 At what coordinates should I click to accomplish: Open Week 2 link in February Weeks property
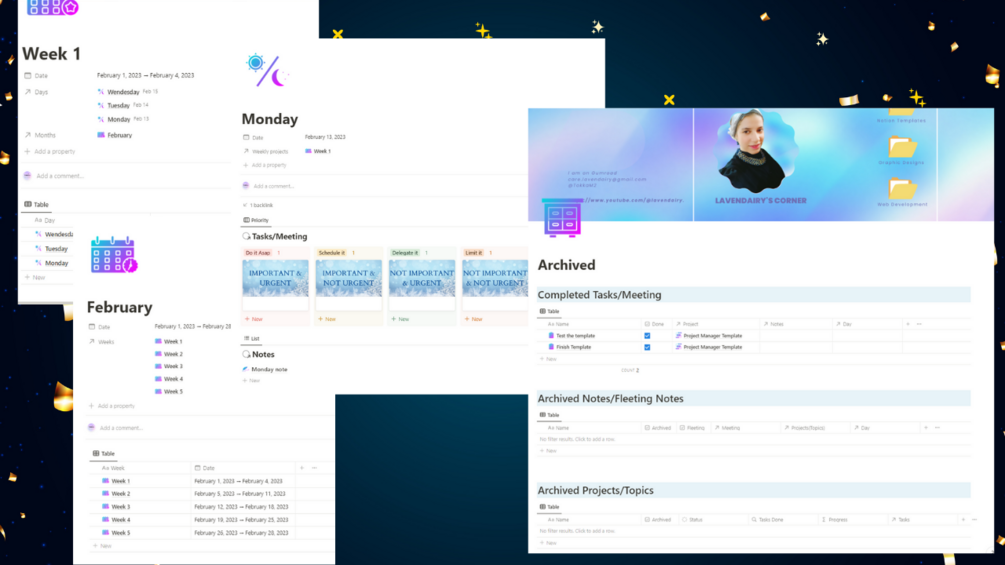169,354
